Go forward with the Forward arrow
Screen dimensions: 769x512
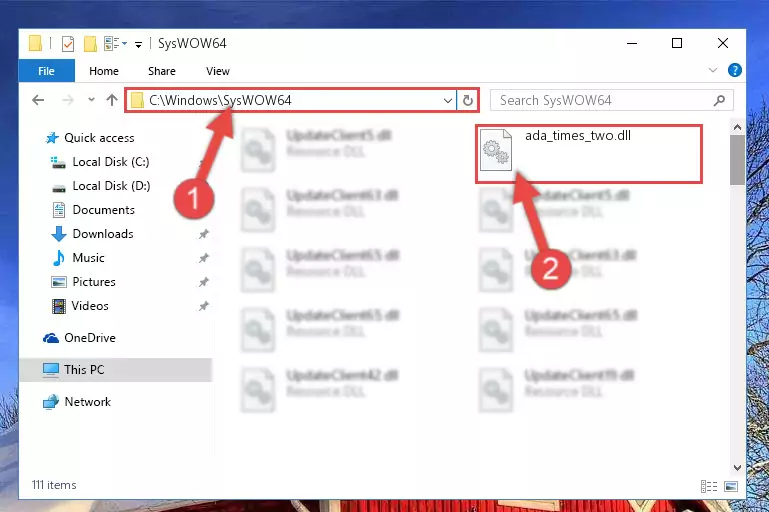[68, 101]
